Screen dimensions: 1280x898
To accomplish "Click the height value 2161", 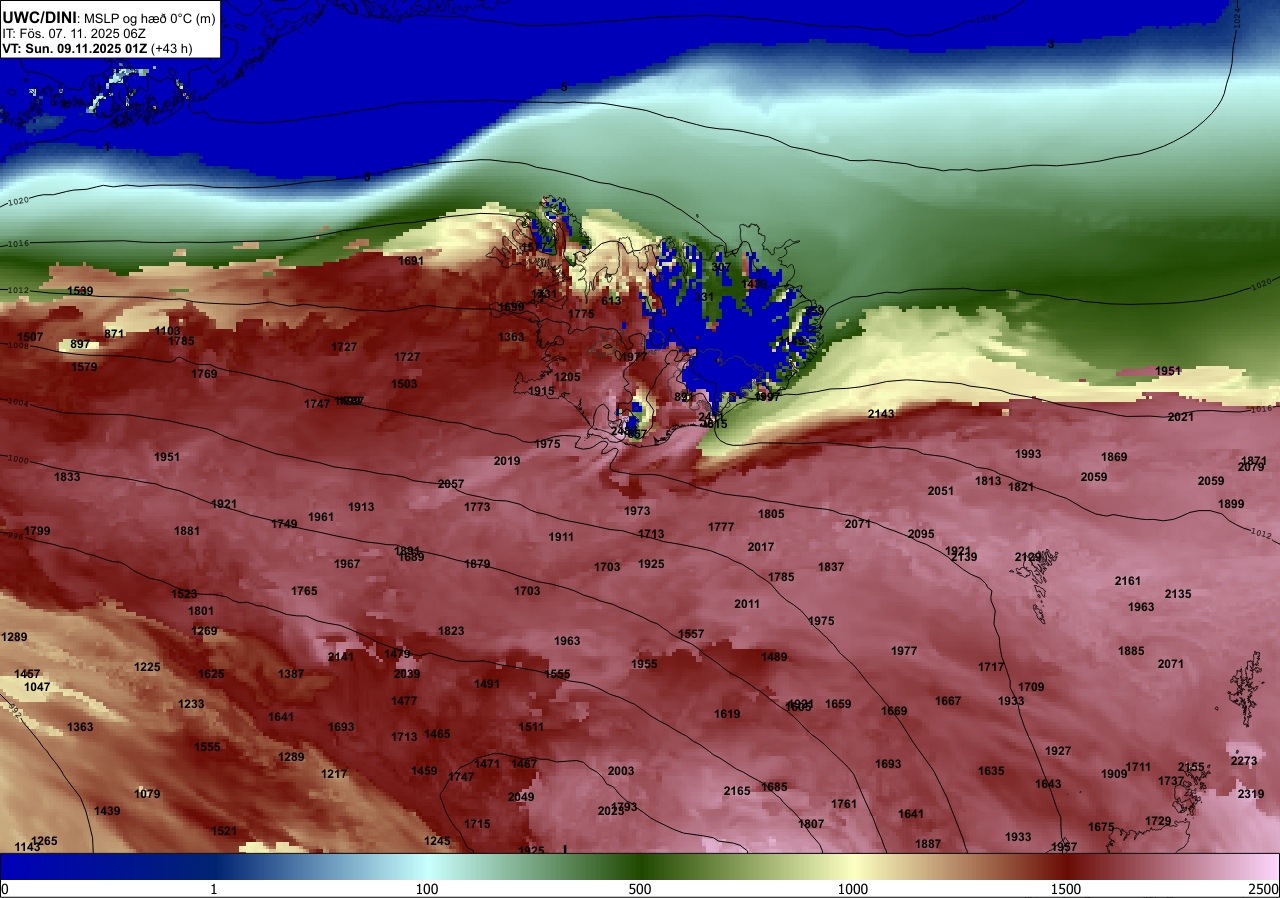I will [1128, 581].
